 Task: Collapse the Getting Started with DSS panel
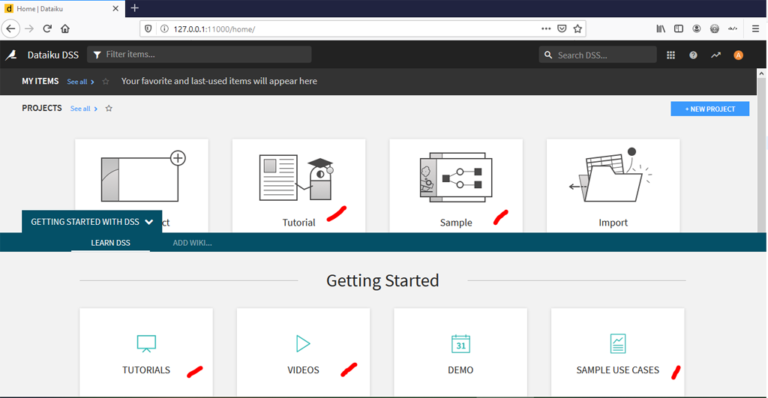[x=92, y=222]
